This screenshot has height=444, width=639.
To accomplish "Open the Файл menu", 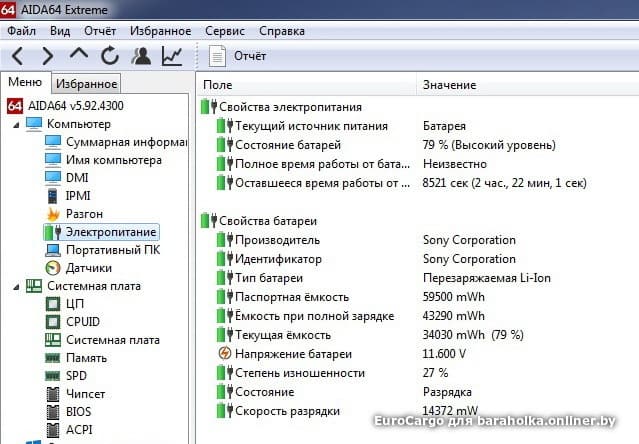I will tap(22, 31).
